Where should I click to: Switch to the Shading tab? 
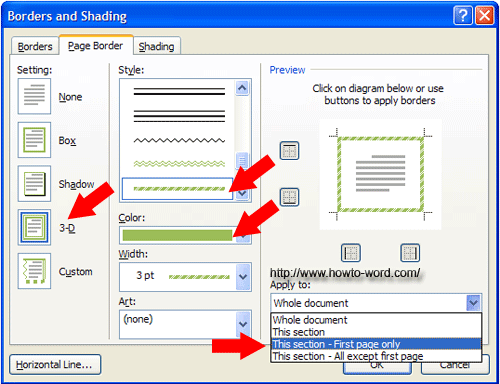pos(157,46)
